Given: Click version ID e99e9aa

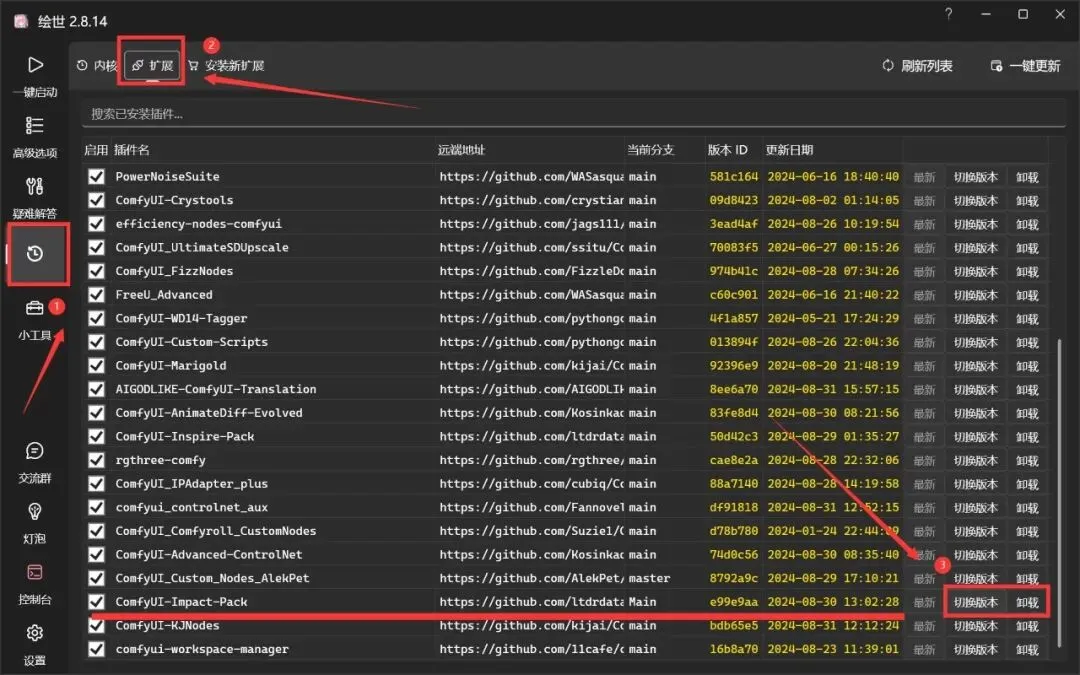Looking at the screenshot, I should click(734, 601).
